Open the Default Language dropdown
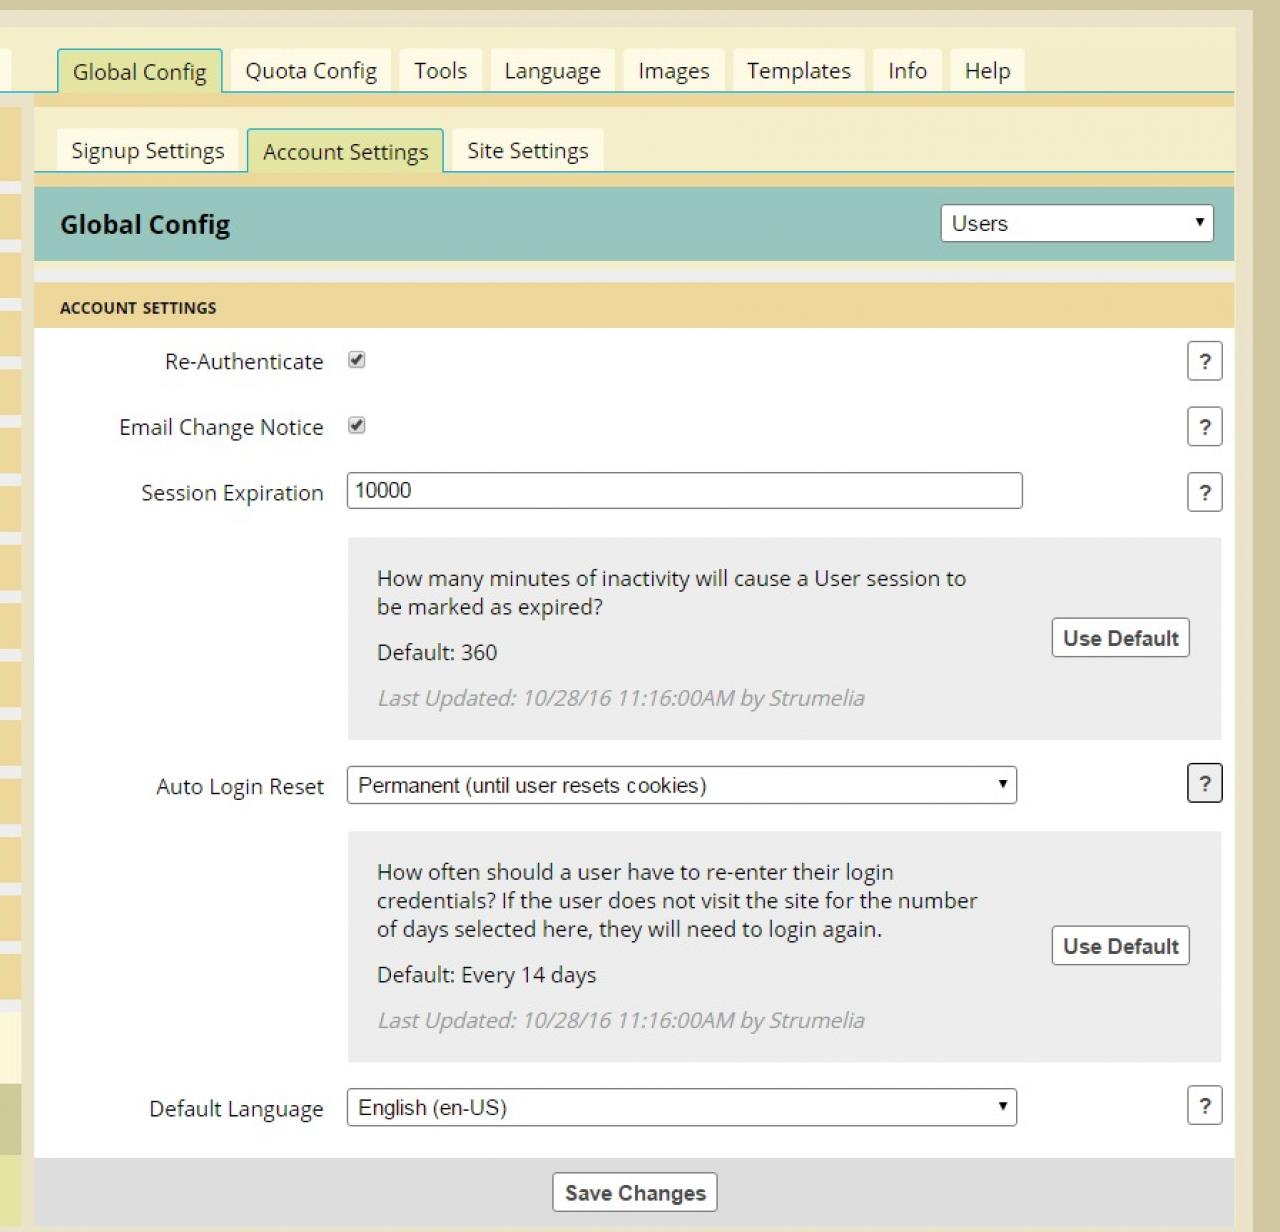The width and height of the screenshot is (1280, 1232). pyautogui.click(x=681, y=1107)
